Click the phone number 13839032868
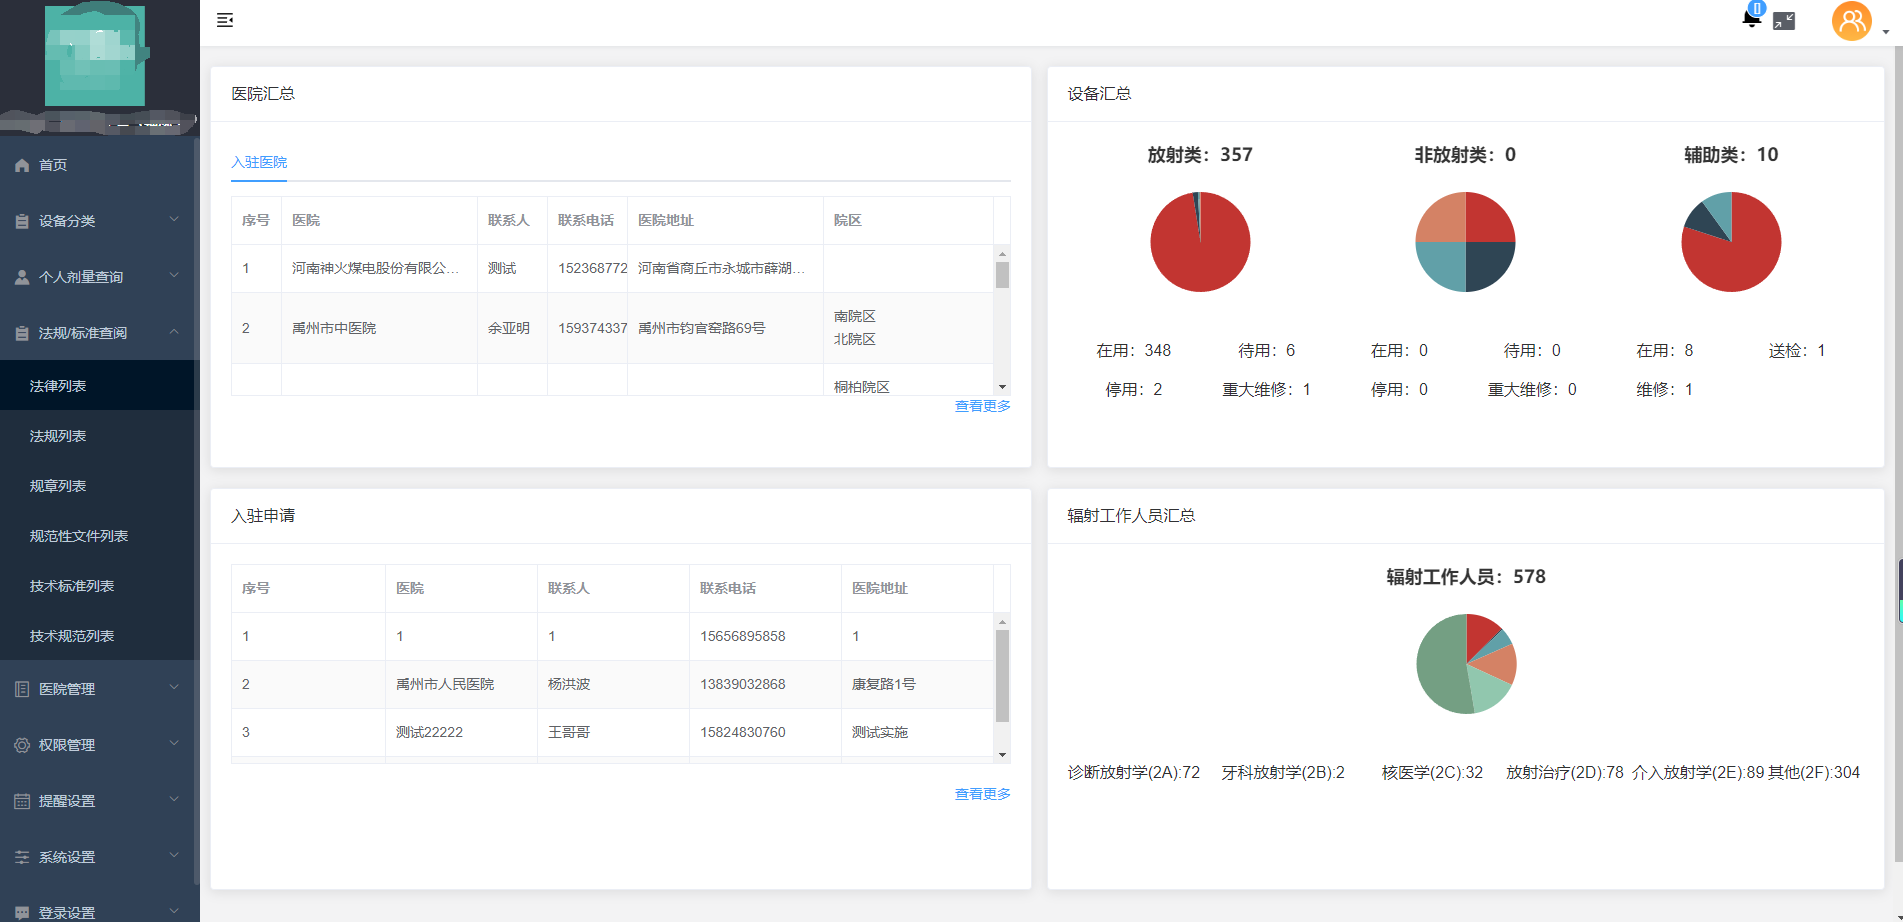Viewport: 1903px width, 922px height. pos(743,684)
